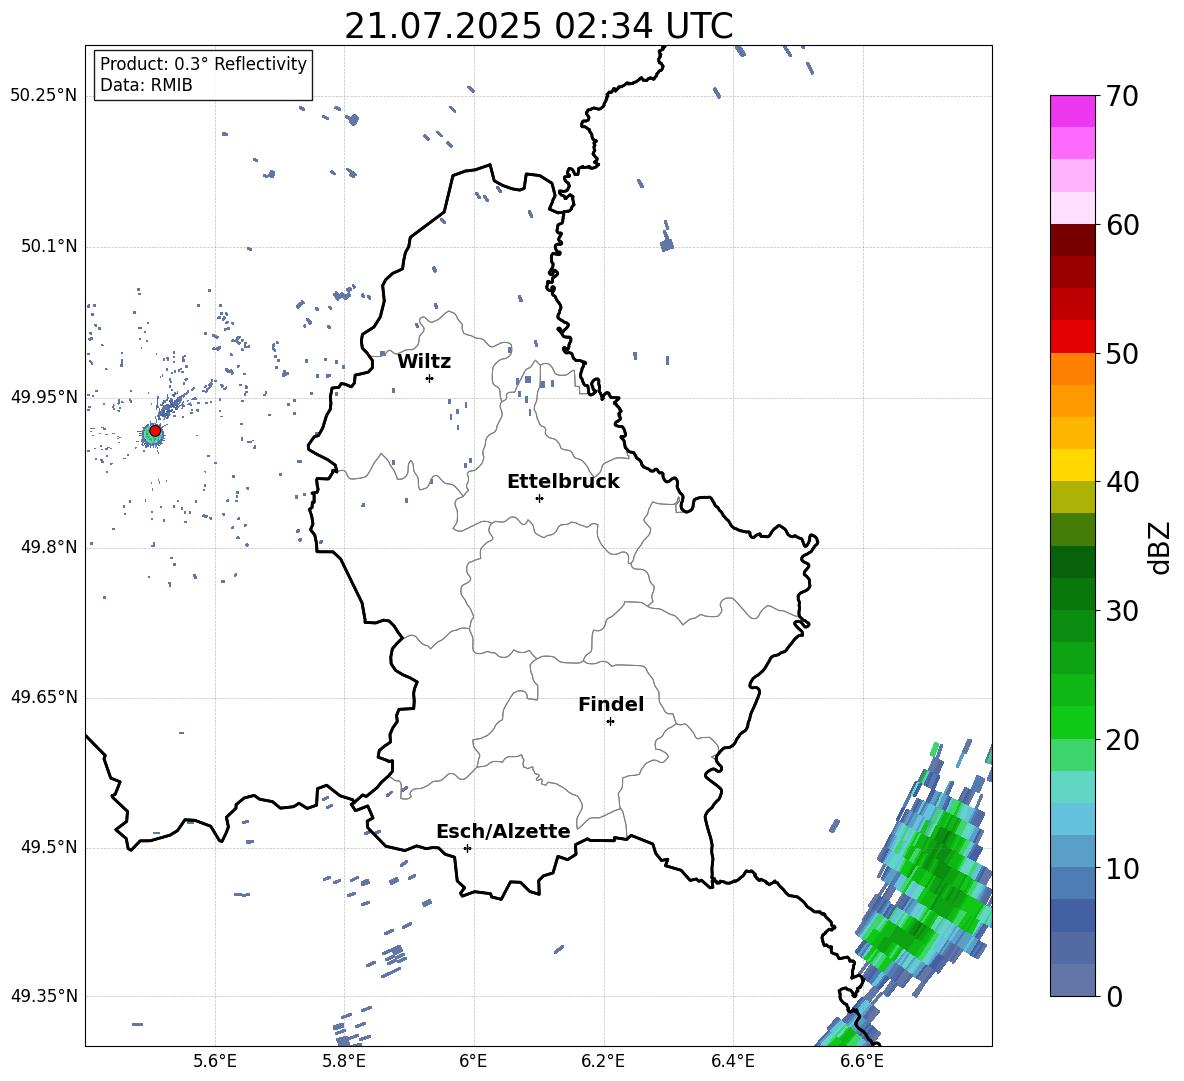Click the colorbar 'dBZ' axis label
This screenshot has height=1081, width=1184.
tap(1161, 547)
